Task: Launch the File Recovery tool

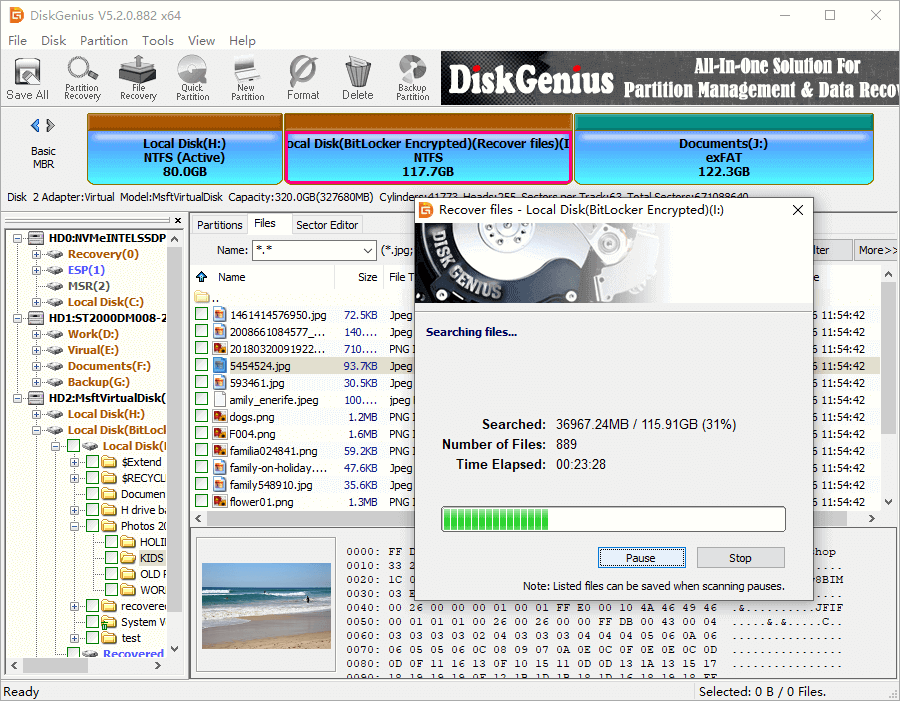Action: (x=138, y=78)
